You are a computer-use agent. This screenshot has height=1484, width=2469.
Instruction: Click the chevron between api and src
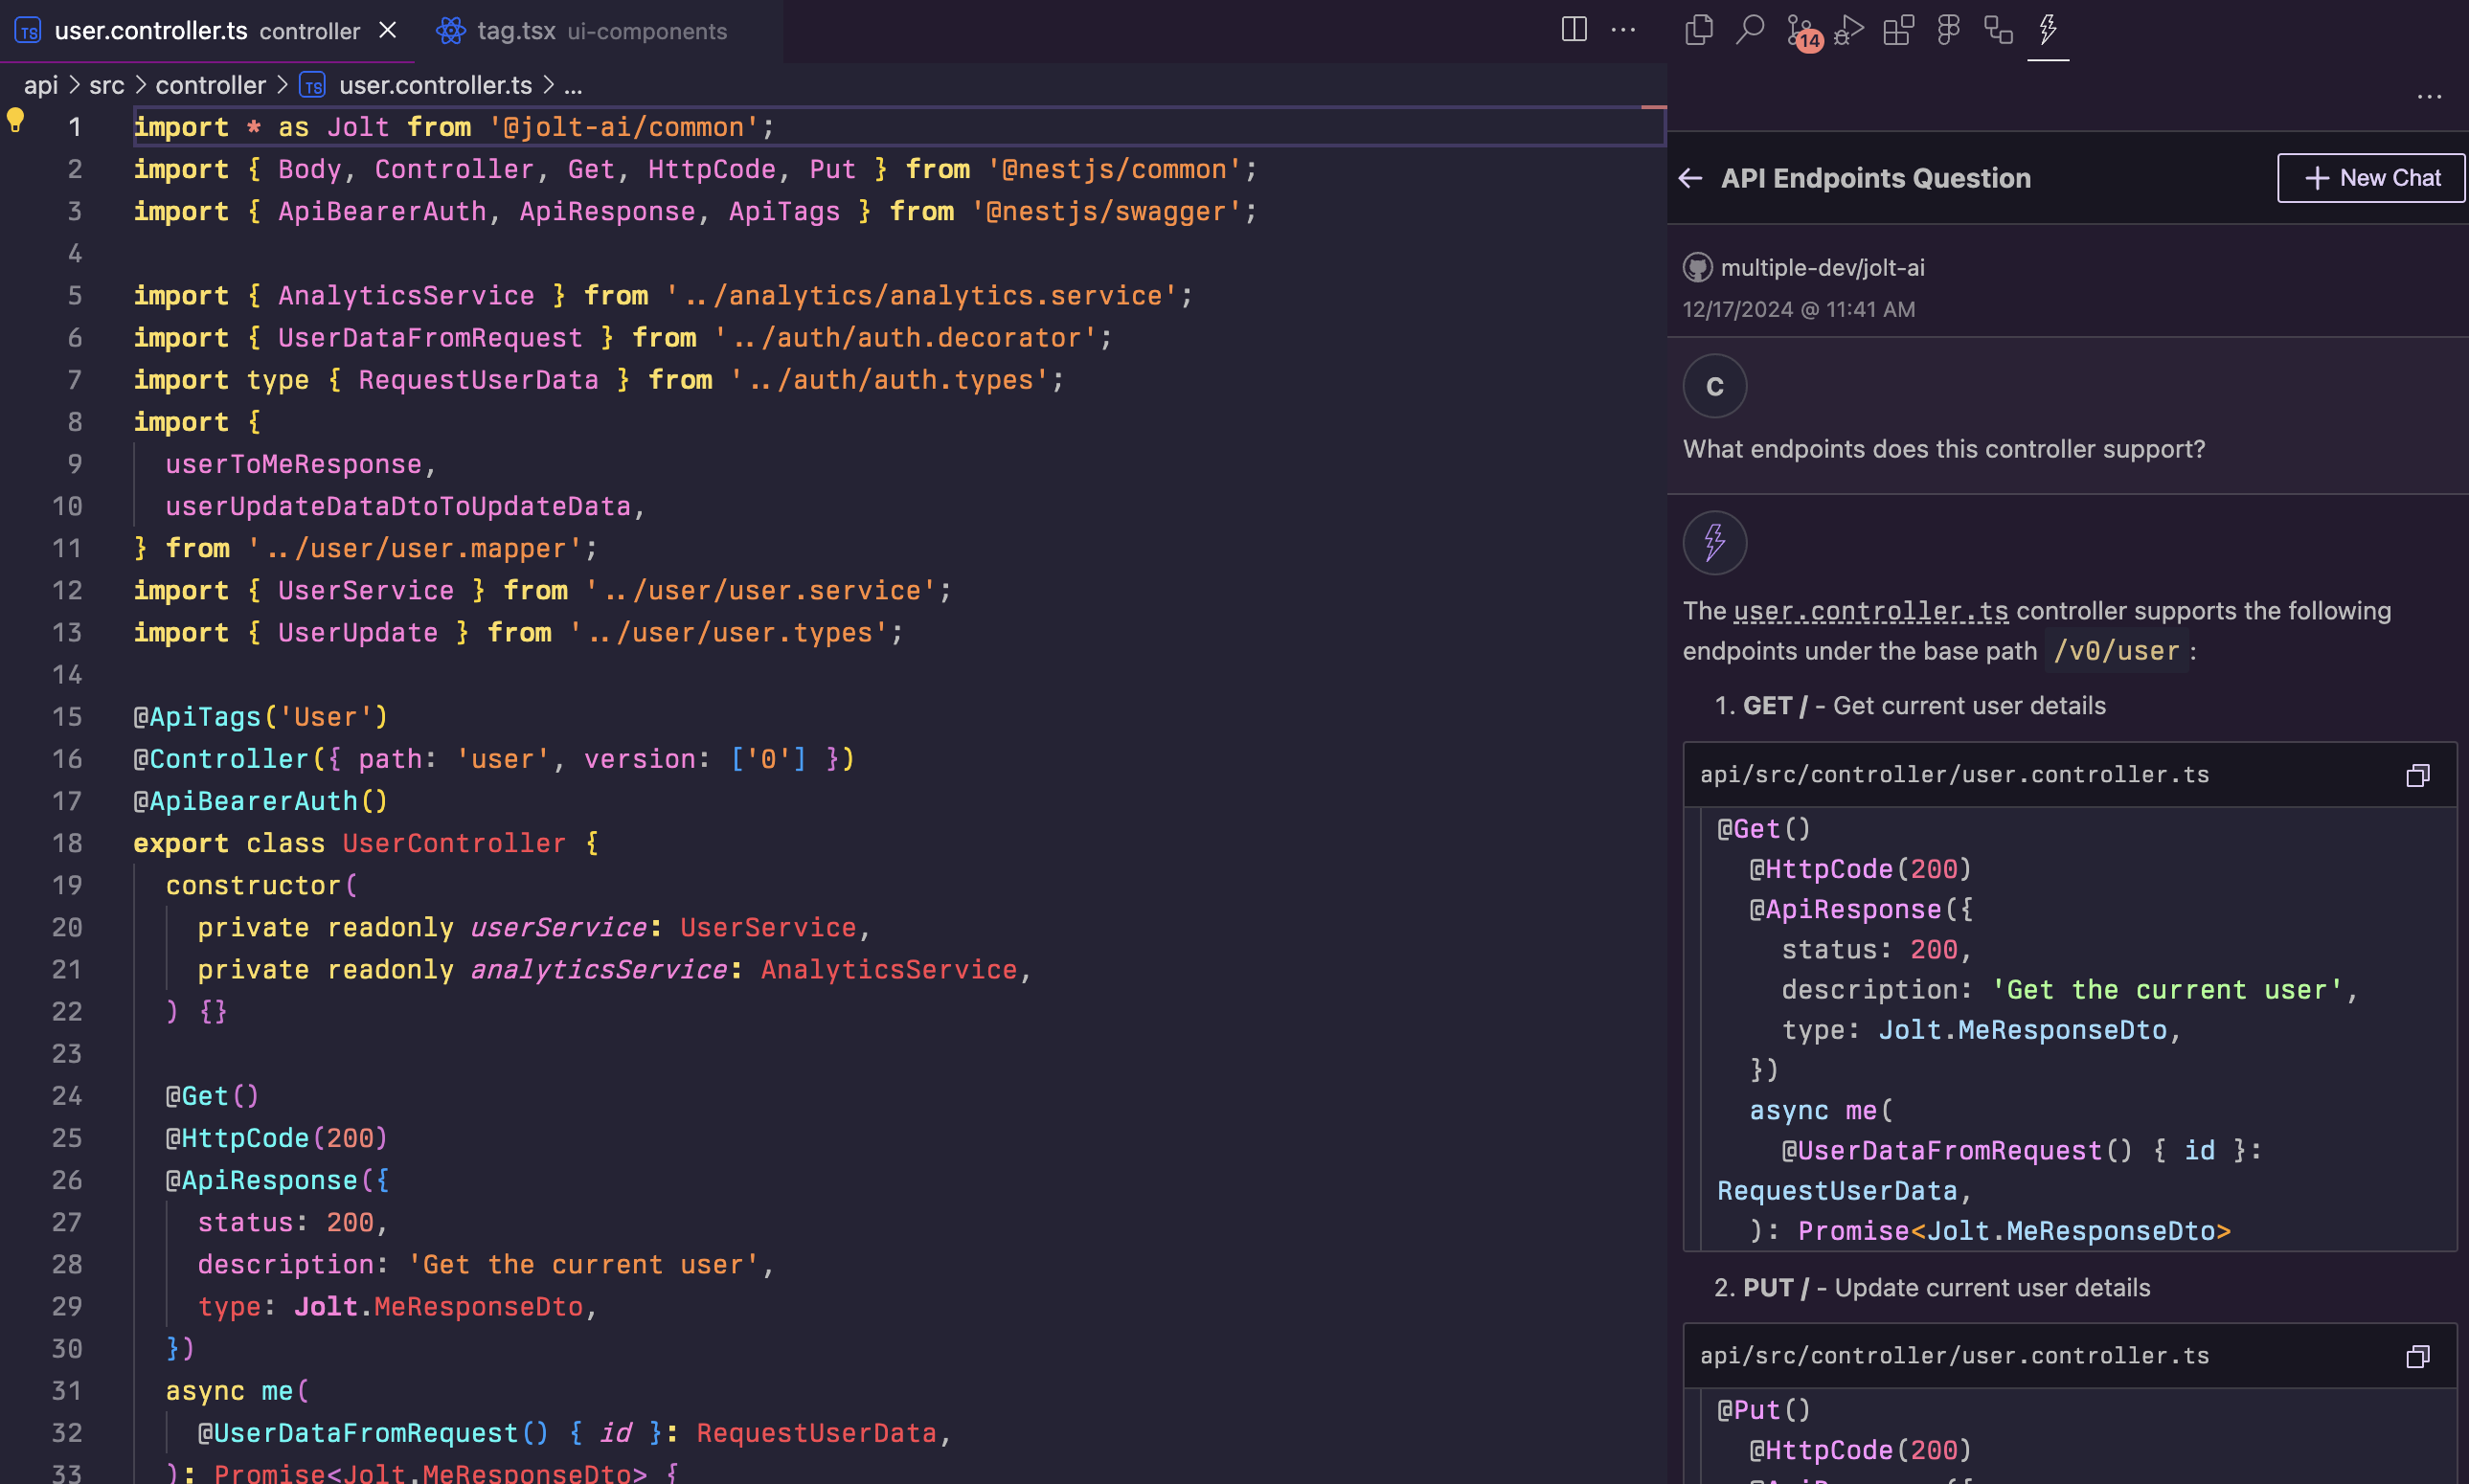point(74,86)
